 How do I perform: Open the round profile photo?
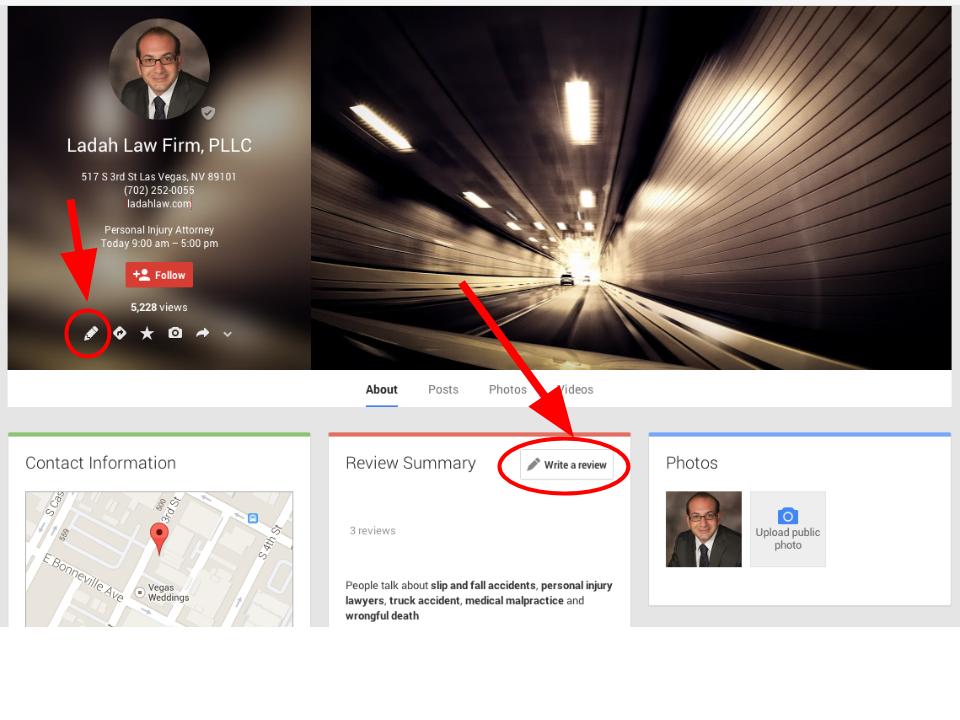pyautogui.click(x=159, y=69)
